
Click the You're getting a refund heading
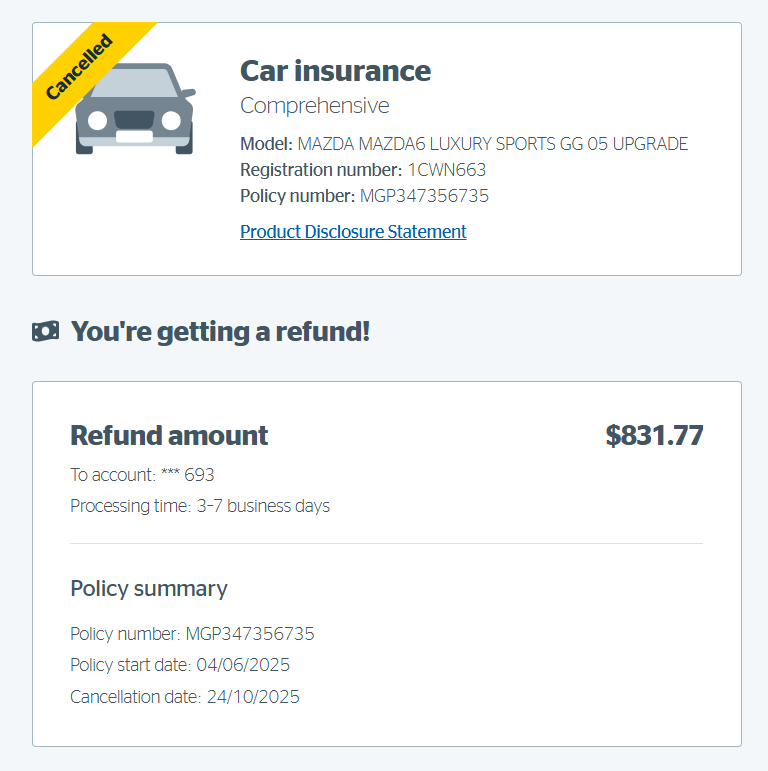pyautogui.click(x=220, y=331)
